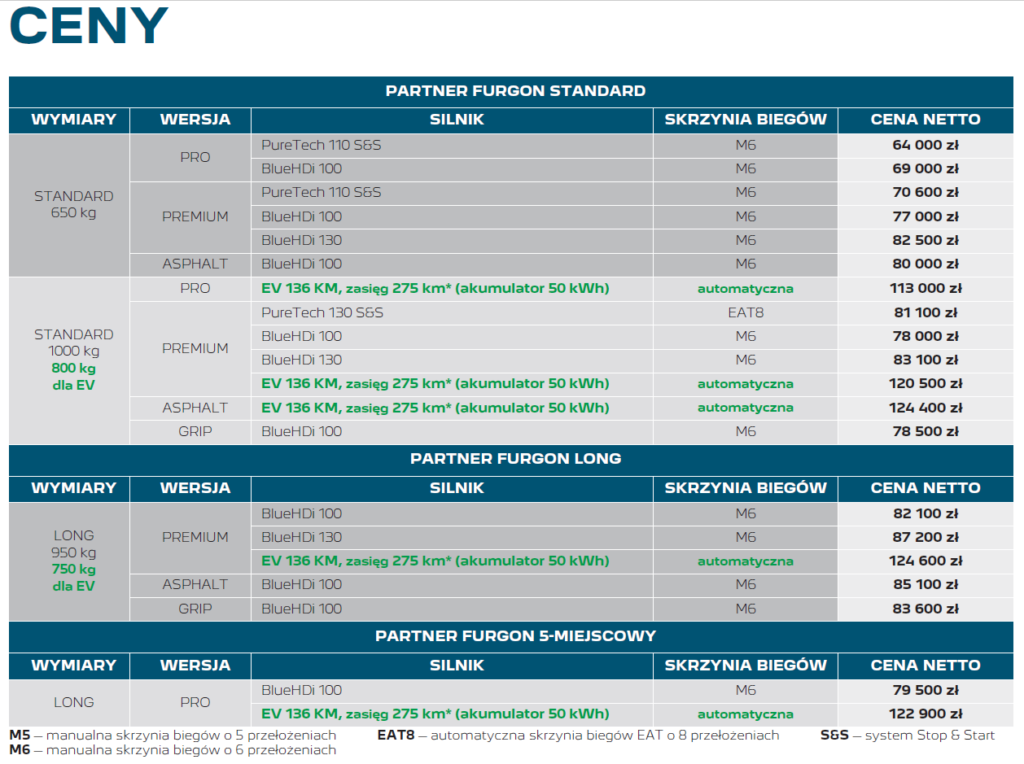This screenshot has width=1024, height=764.
Task: Select the PARTNER FURGON LONG section header
Action: click(515, 459)
